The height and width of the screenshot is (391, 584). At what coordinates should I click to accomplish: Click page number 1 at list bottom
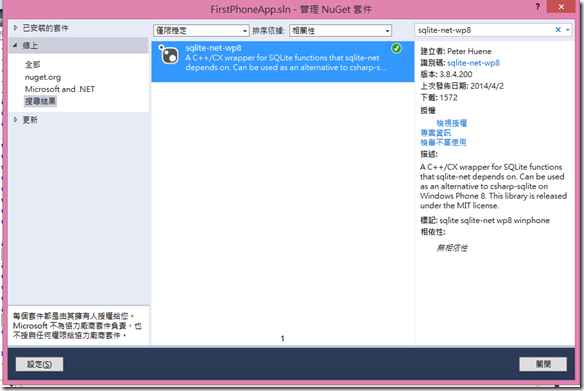coord(283,338)
